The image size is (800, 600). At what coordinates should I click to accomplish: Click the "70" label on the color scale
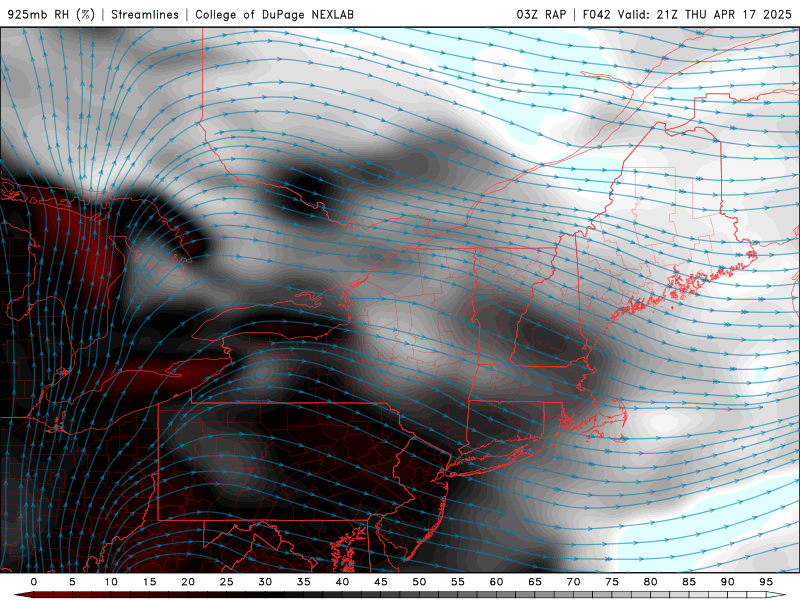573,582
